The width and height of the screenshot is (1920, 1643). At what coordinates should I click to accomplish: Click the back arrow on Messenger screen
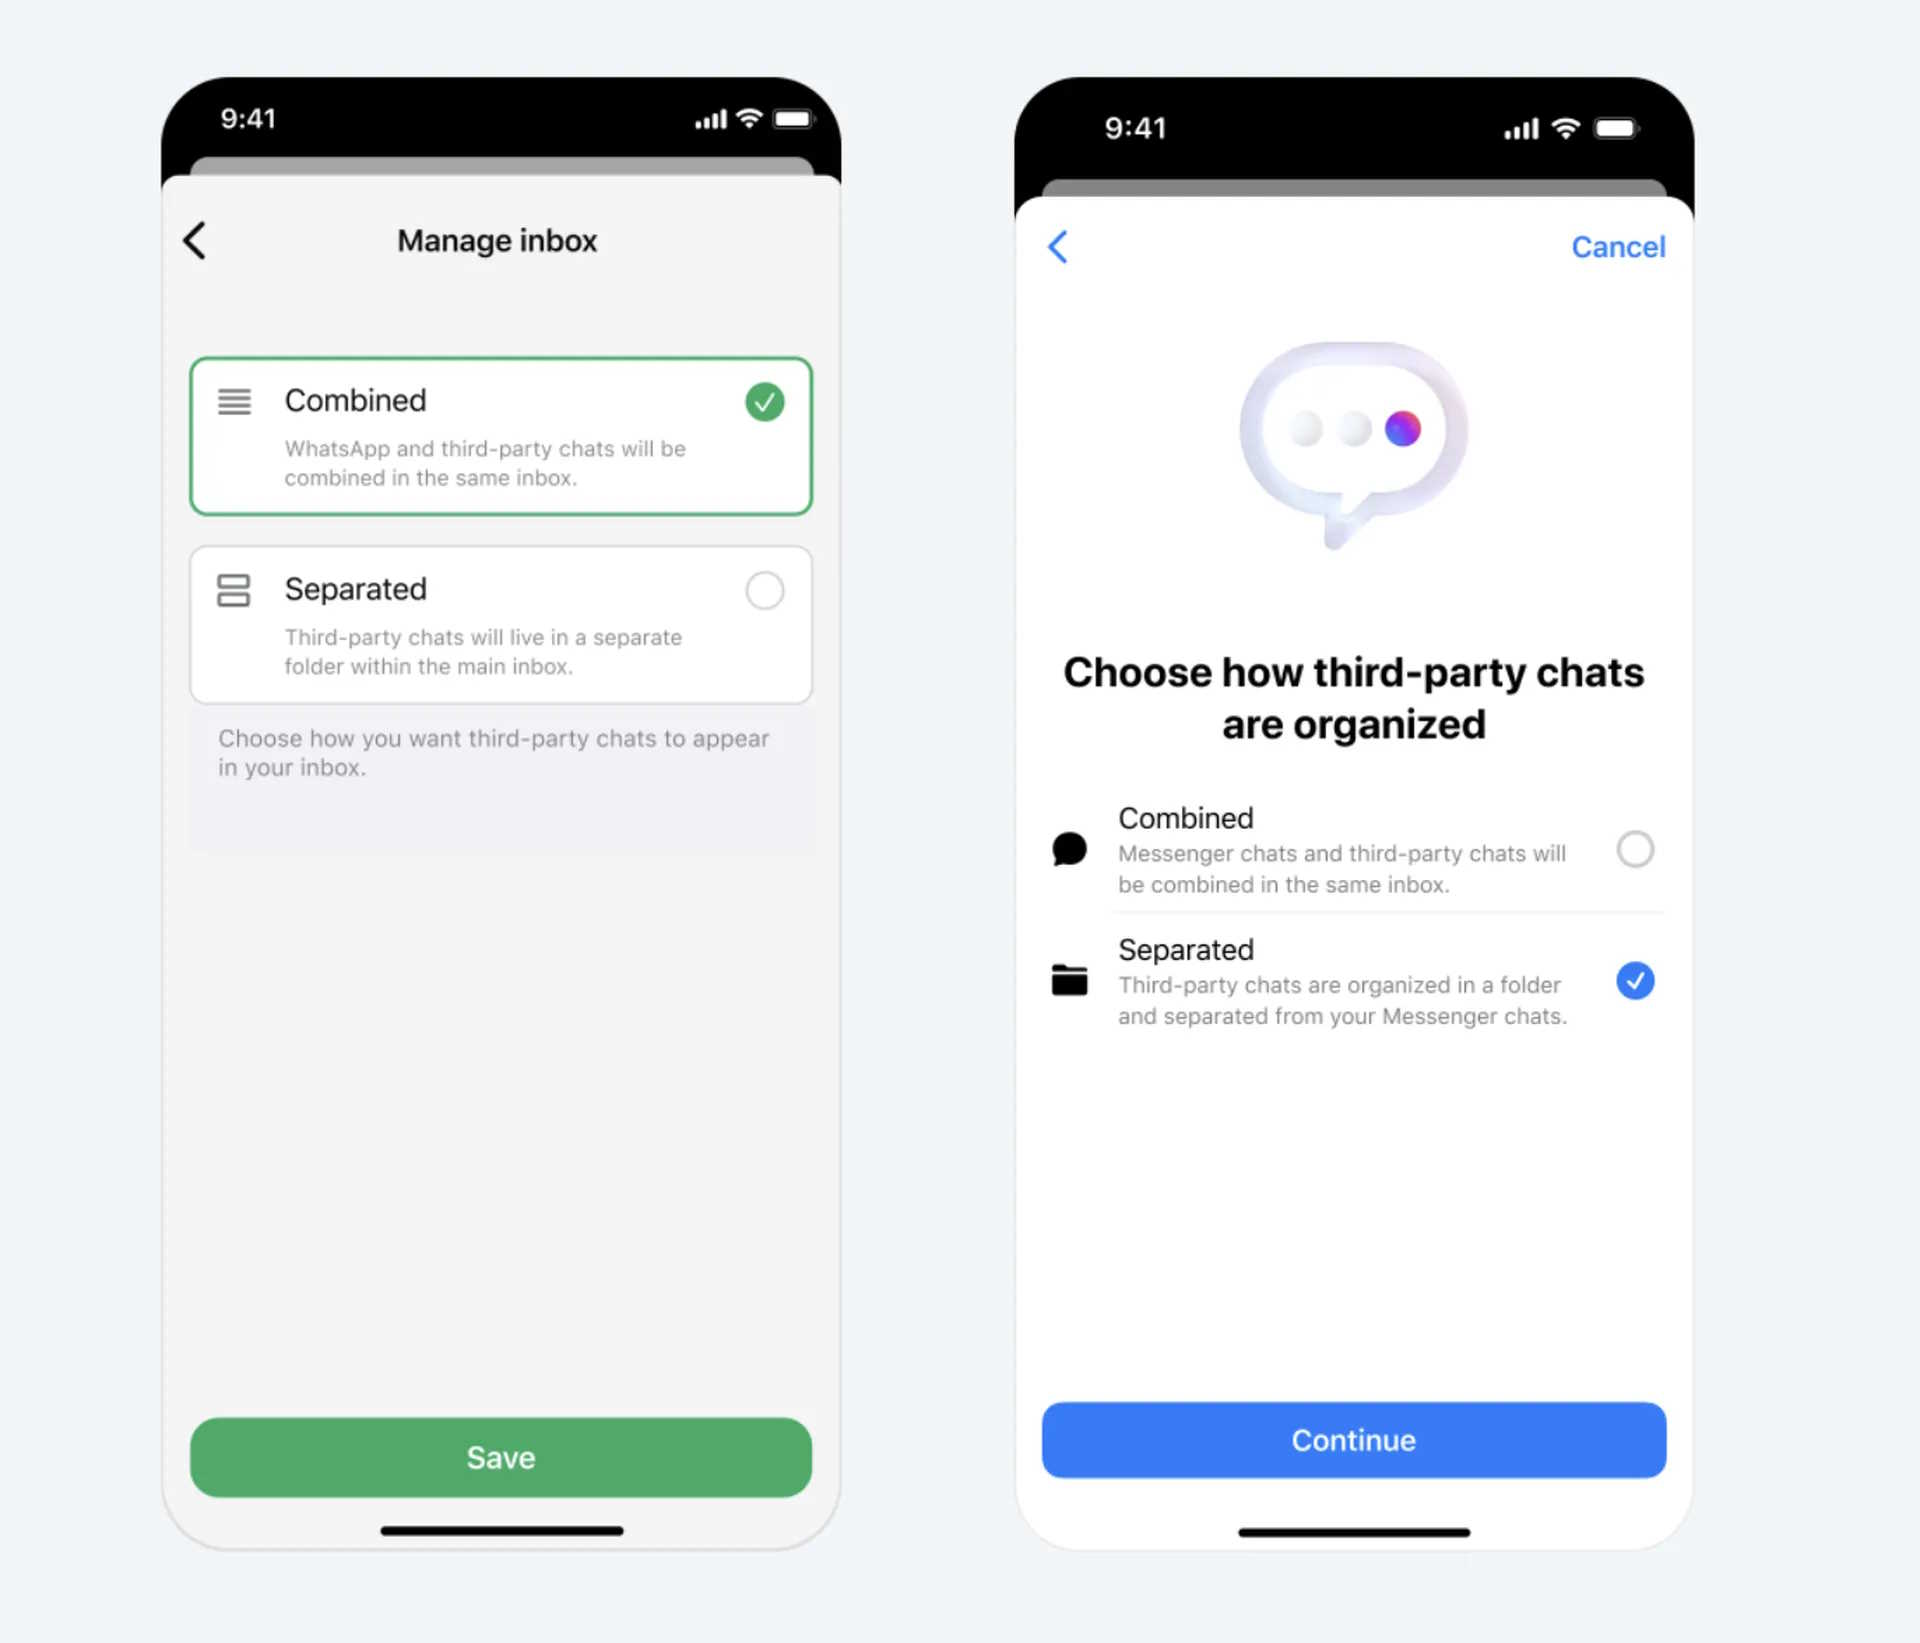coord(1058,246)
